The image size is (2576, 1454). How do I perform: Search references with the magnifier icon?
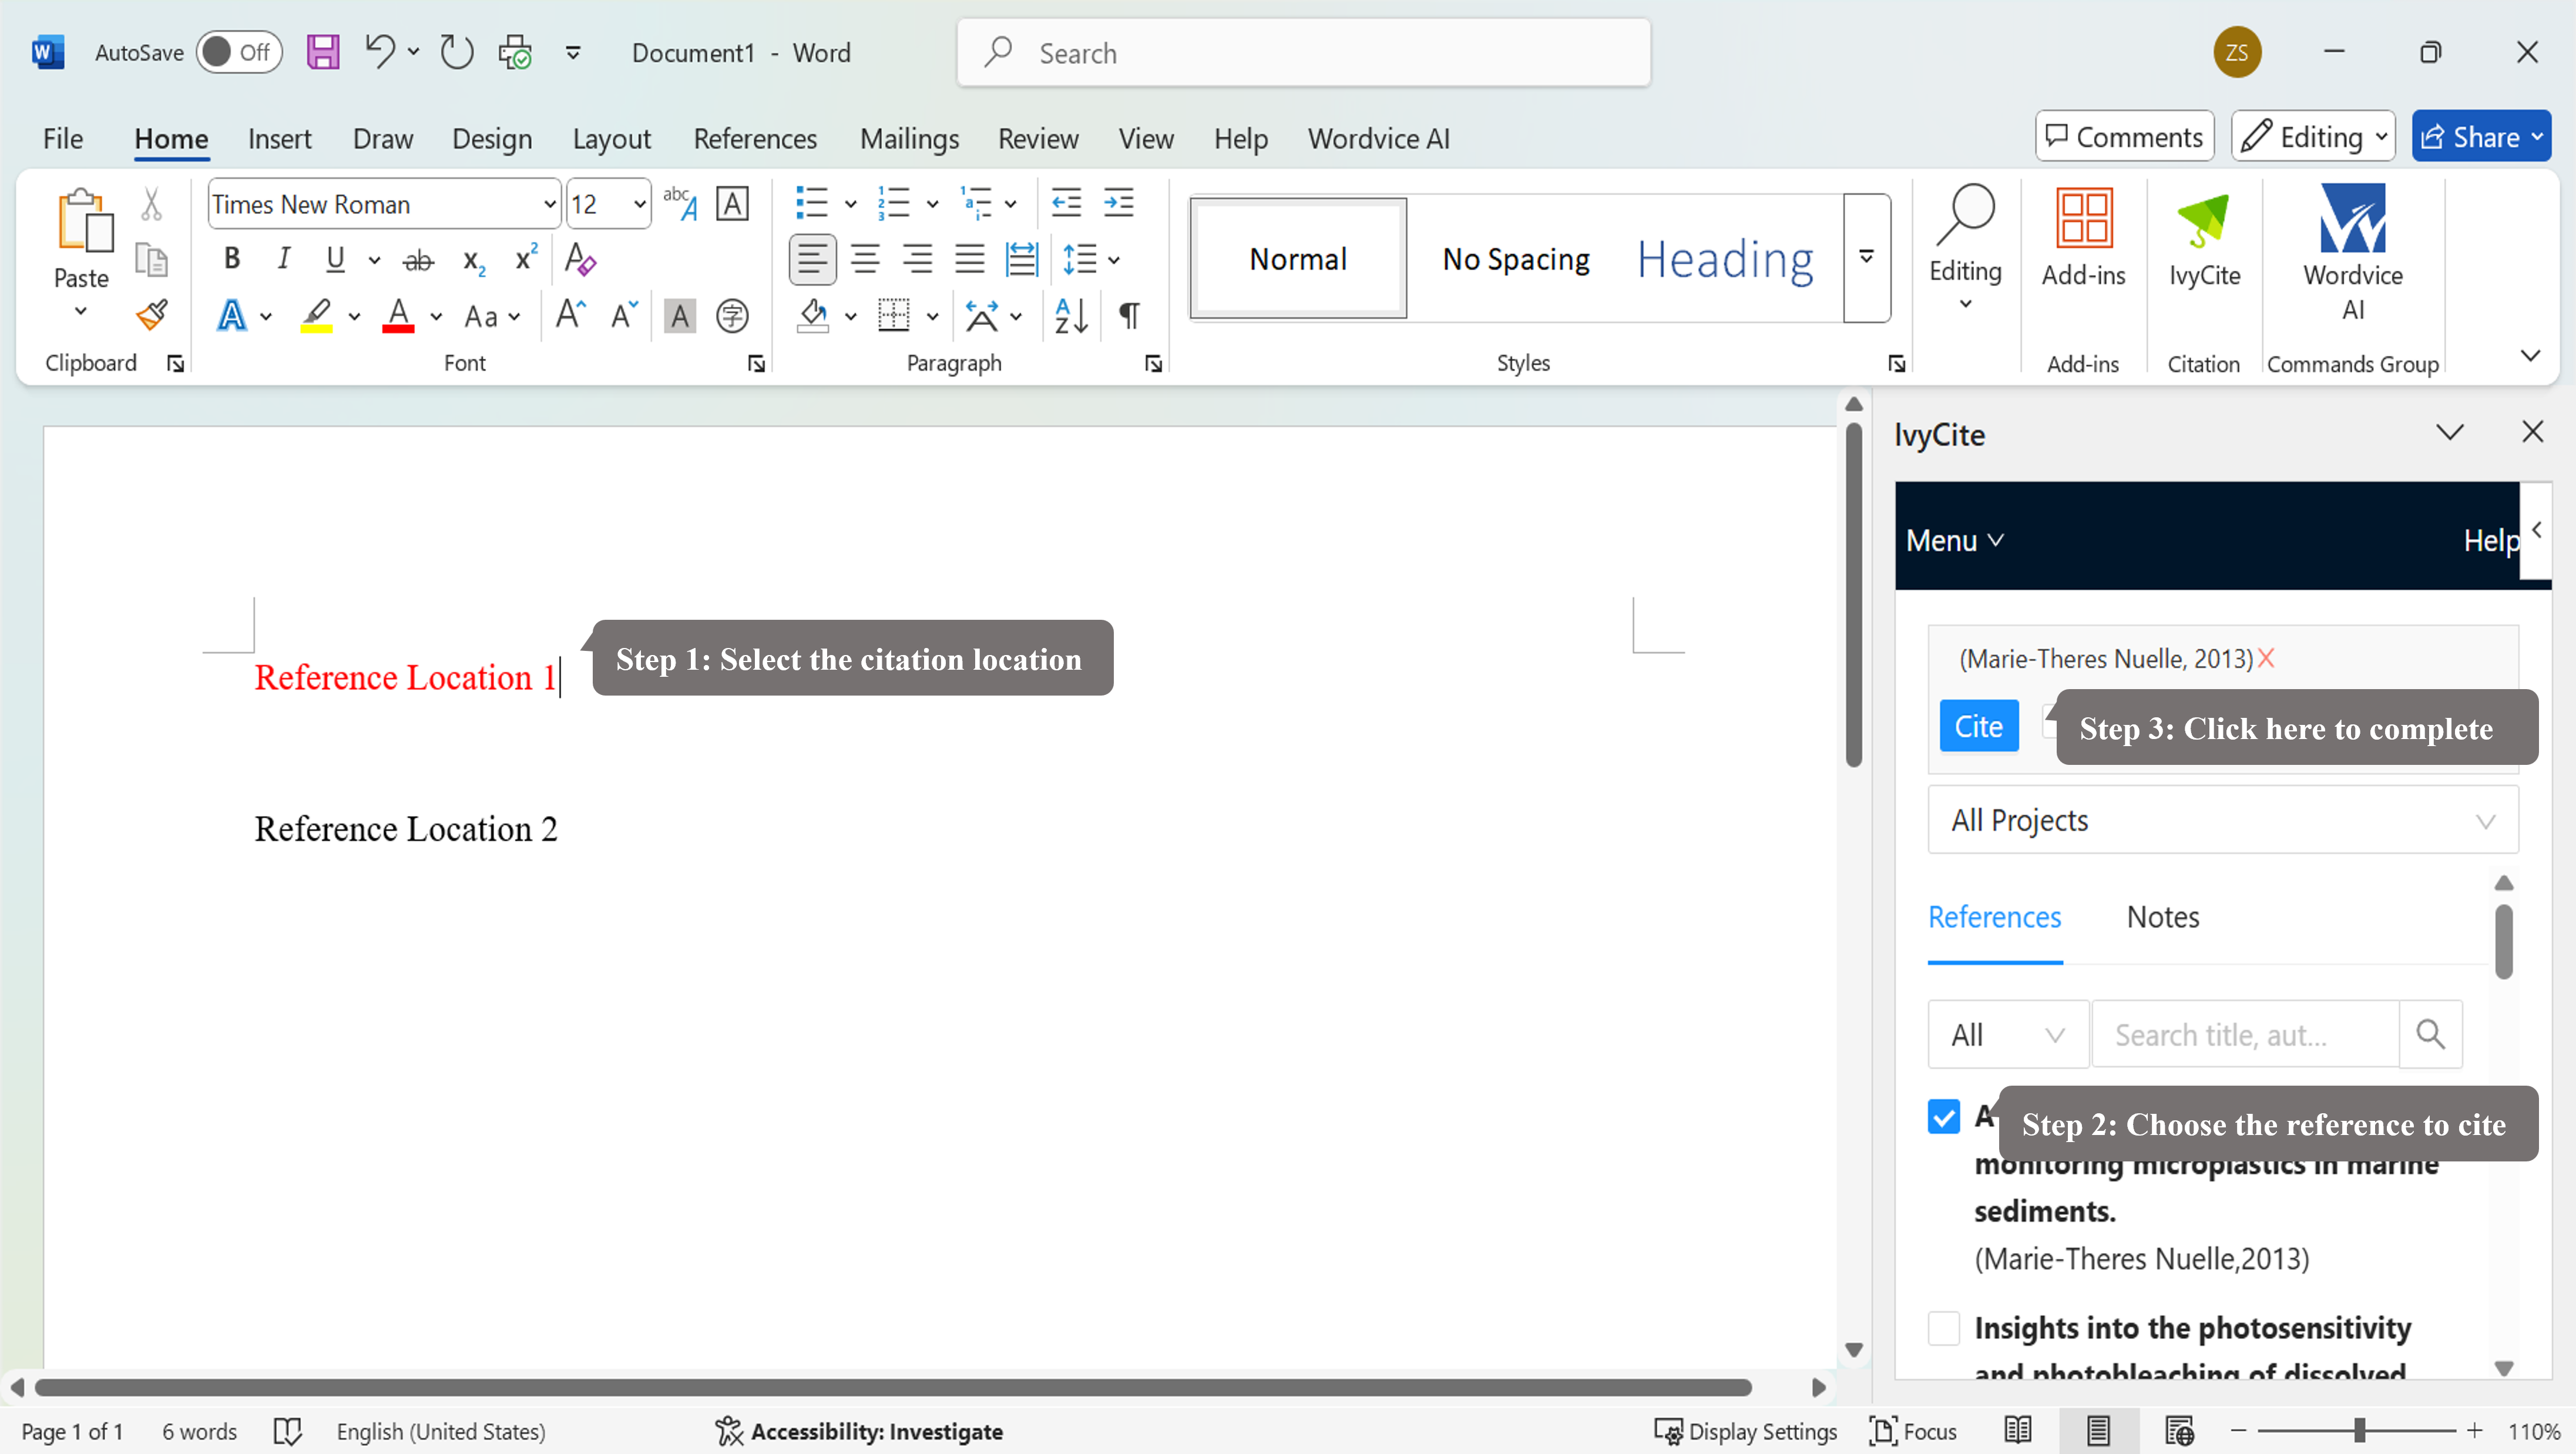pyautogui.click(x=2430, y=1034)
